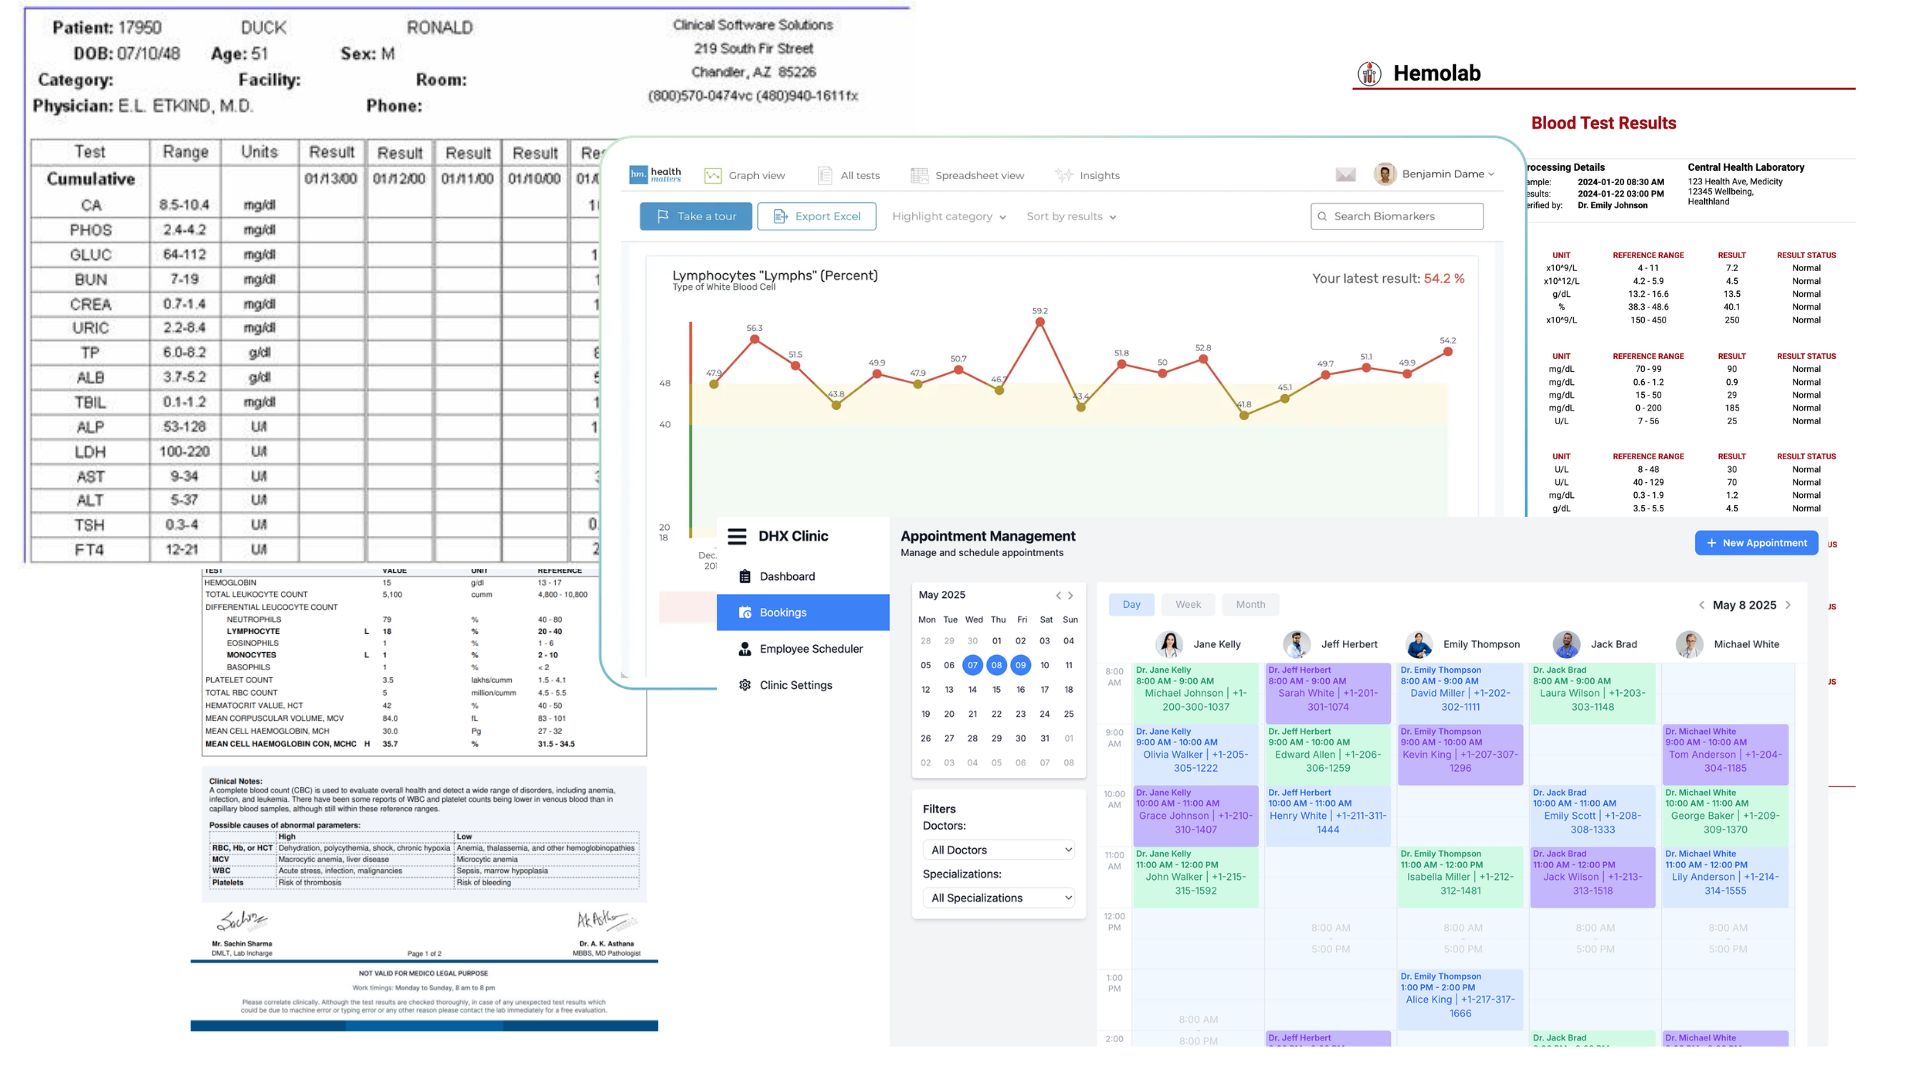Open Laura Wilson's appointment card
This screenshot has width=1920, height=1080.
1592,693
